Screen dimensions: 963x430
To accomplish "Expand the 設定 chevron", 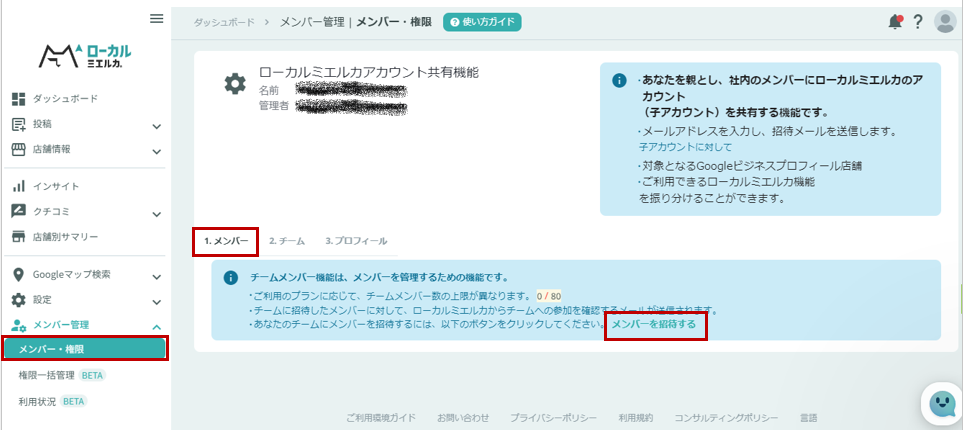I will click(x=157, y=302).
